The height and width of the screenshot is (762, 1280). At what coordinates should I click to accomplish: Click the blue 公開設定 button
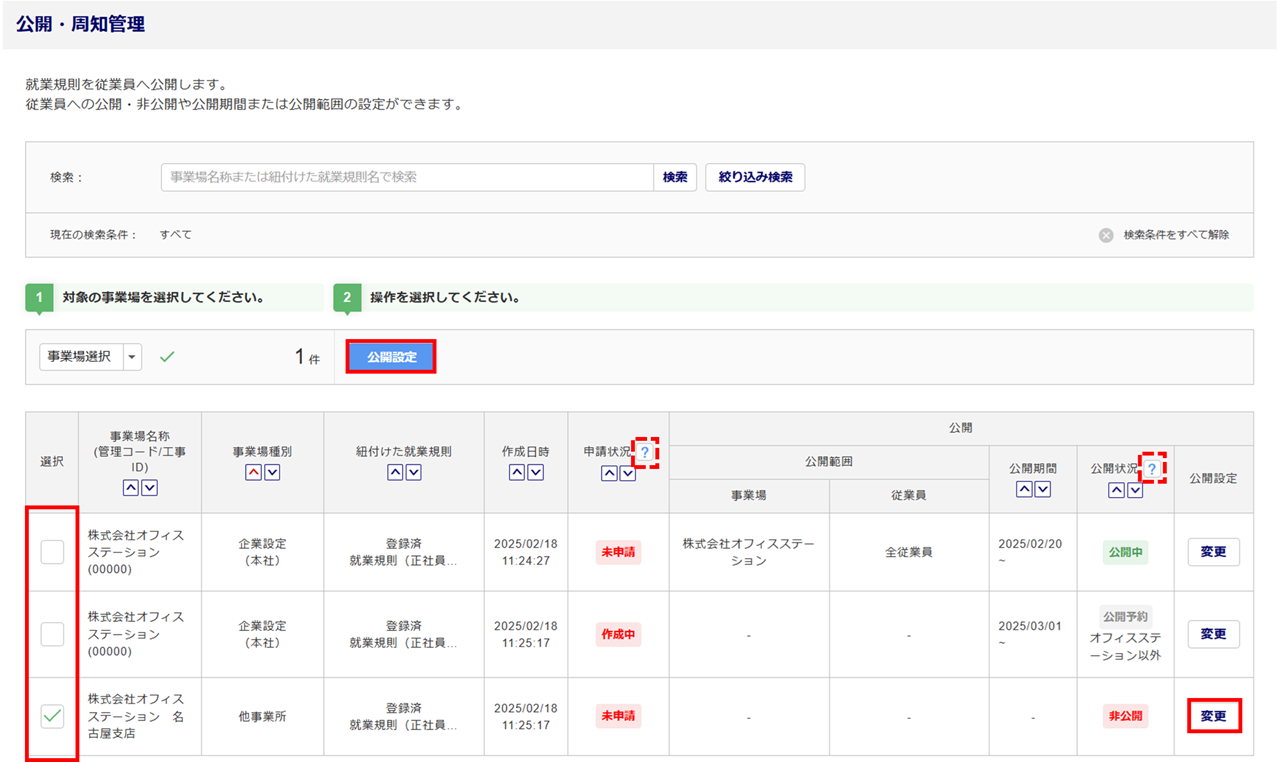391,357
